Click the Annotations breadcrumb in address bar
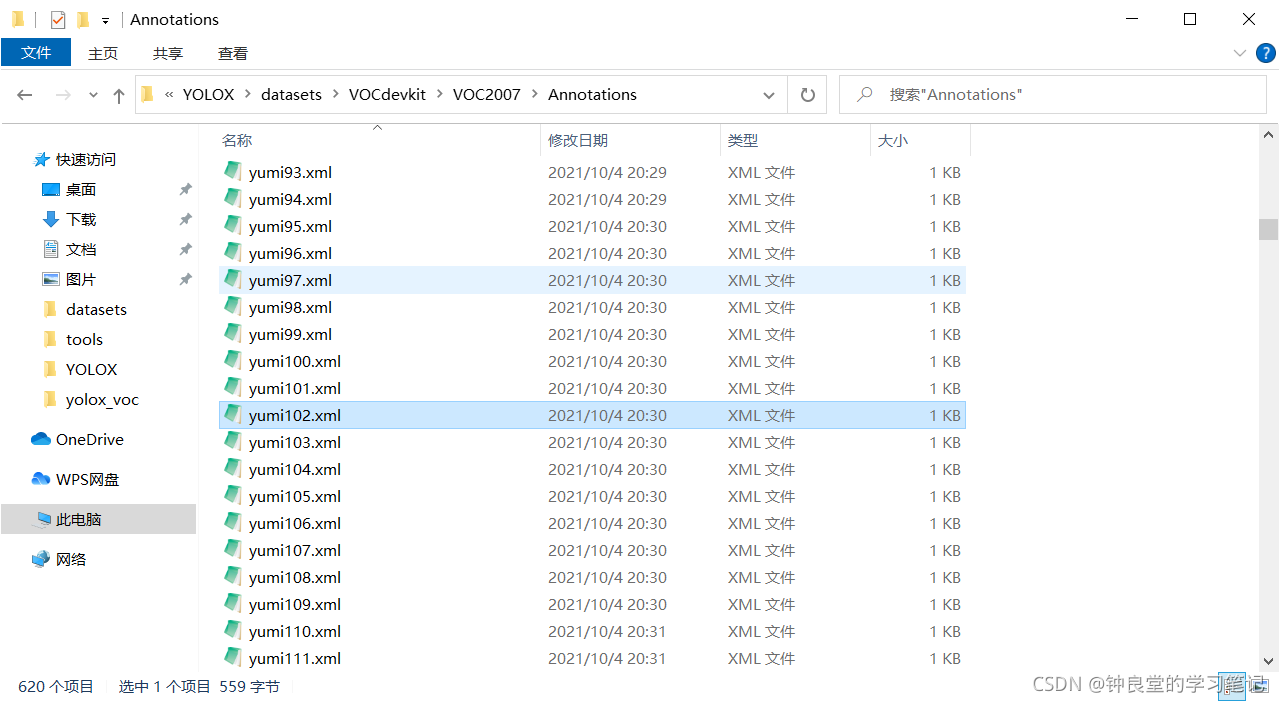Image resolution: width=1280 pixels, height=702 pixels. (x=592, y=94)
